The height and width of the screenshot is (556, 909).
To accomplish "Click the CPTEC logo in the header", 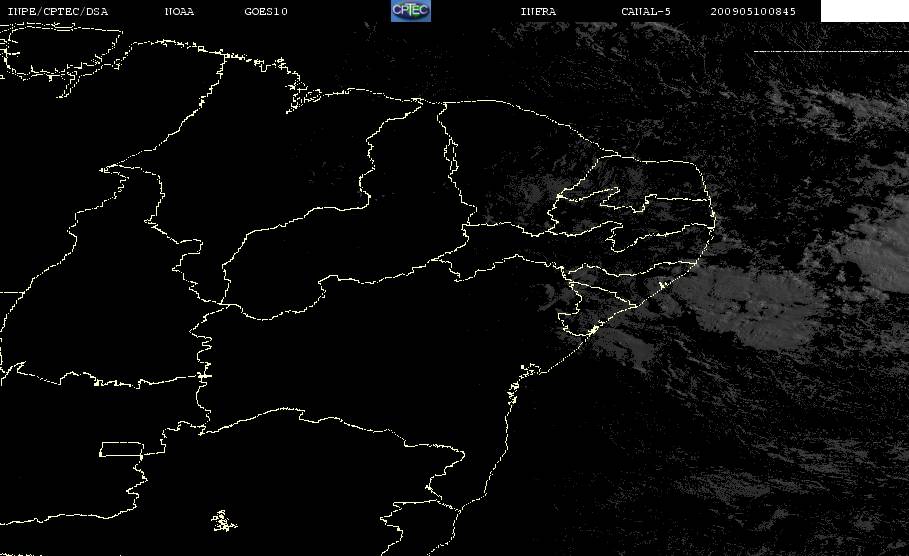I will (x=411, y=11).
